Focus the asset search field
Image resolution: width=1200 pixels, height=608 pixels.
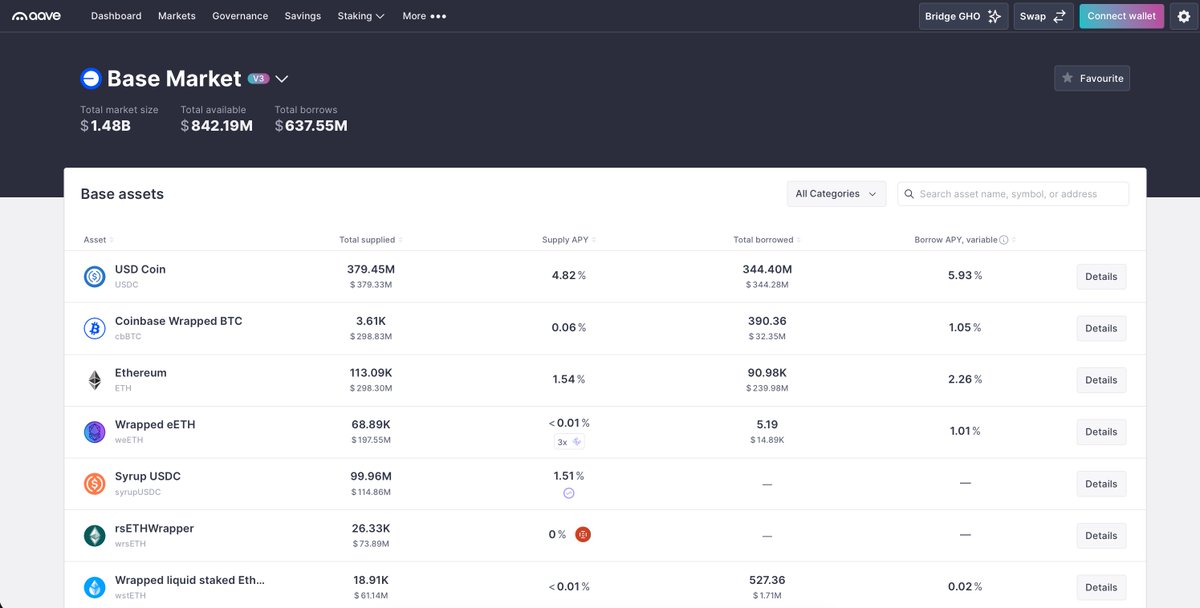pos(1013,194)
